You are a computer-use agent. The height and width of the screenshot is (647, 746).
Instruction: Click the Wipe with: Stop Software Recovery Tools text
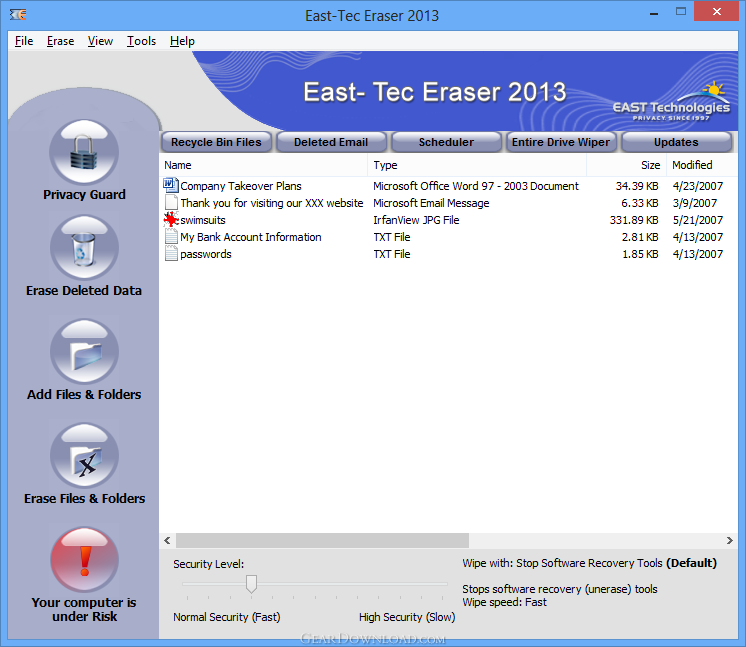pos(562,563)
